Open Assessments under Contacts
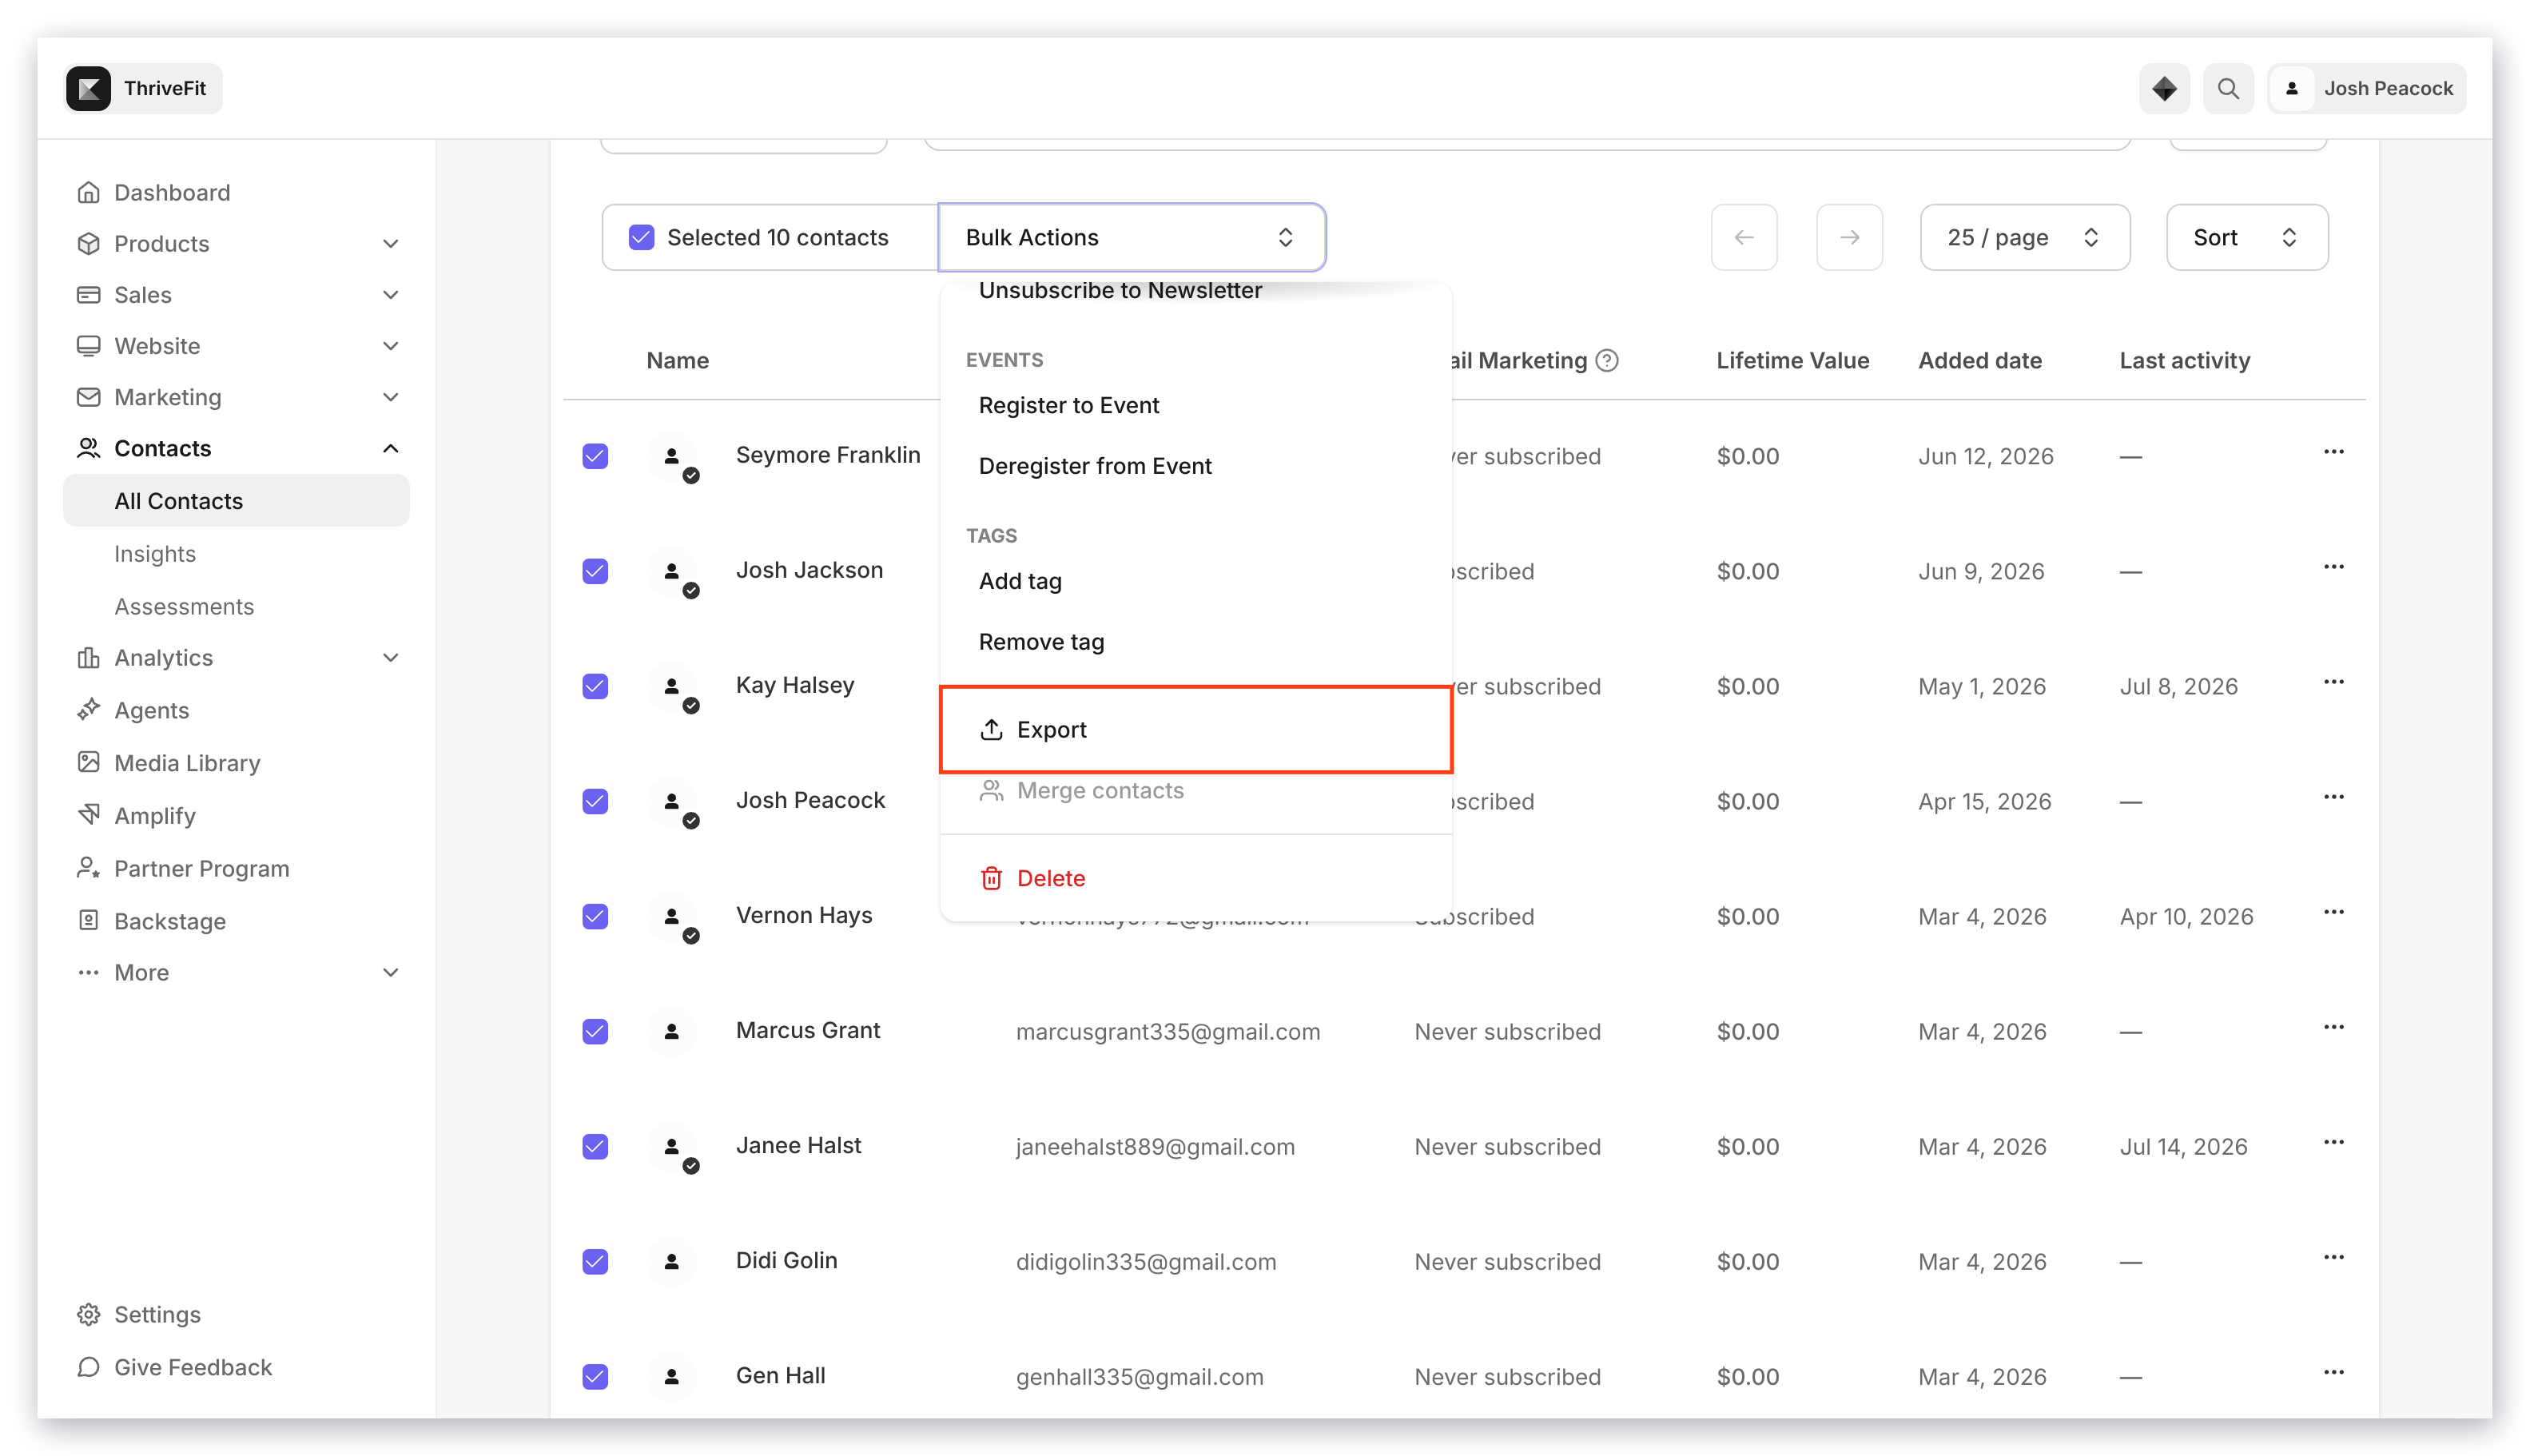The width and height of the screenshot is (2530, 1456). pyautogui.click(x=184, y=606)
